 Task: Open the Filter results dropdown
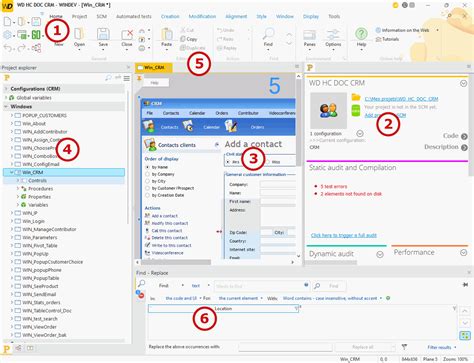point(442,347)
